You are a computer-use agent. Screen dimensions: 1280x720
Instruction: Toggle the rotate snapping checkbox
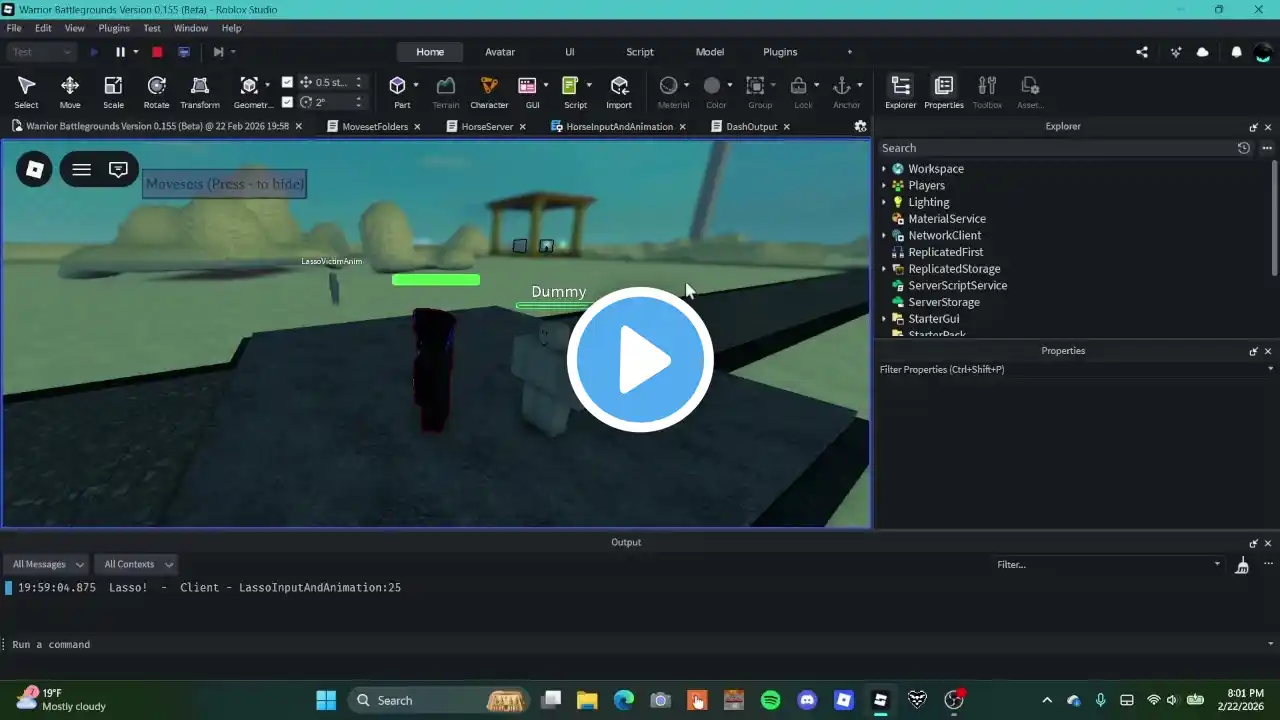[287, 102]
